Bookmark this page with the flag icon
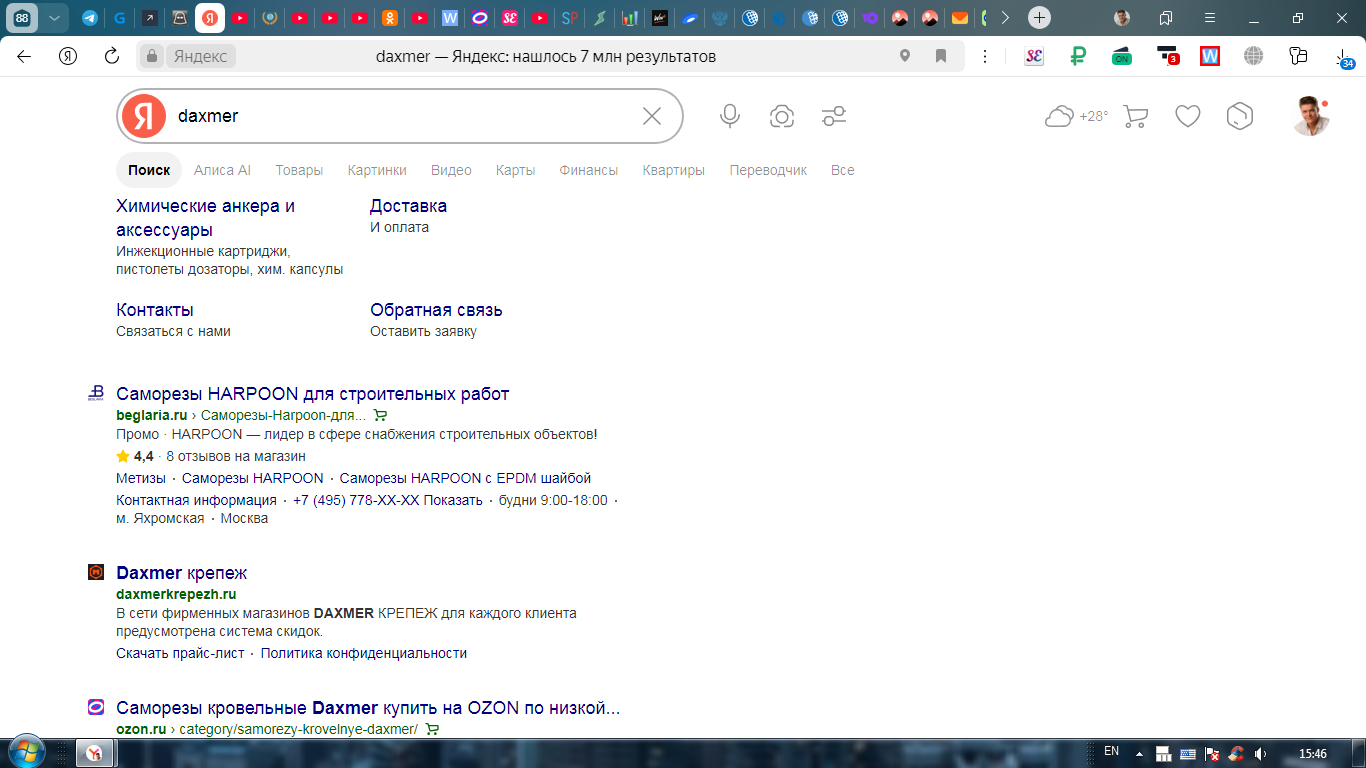 941,56
